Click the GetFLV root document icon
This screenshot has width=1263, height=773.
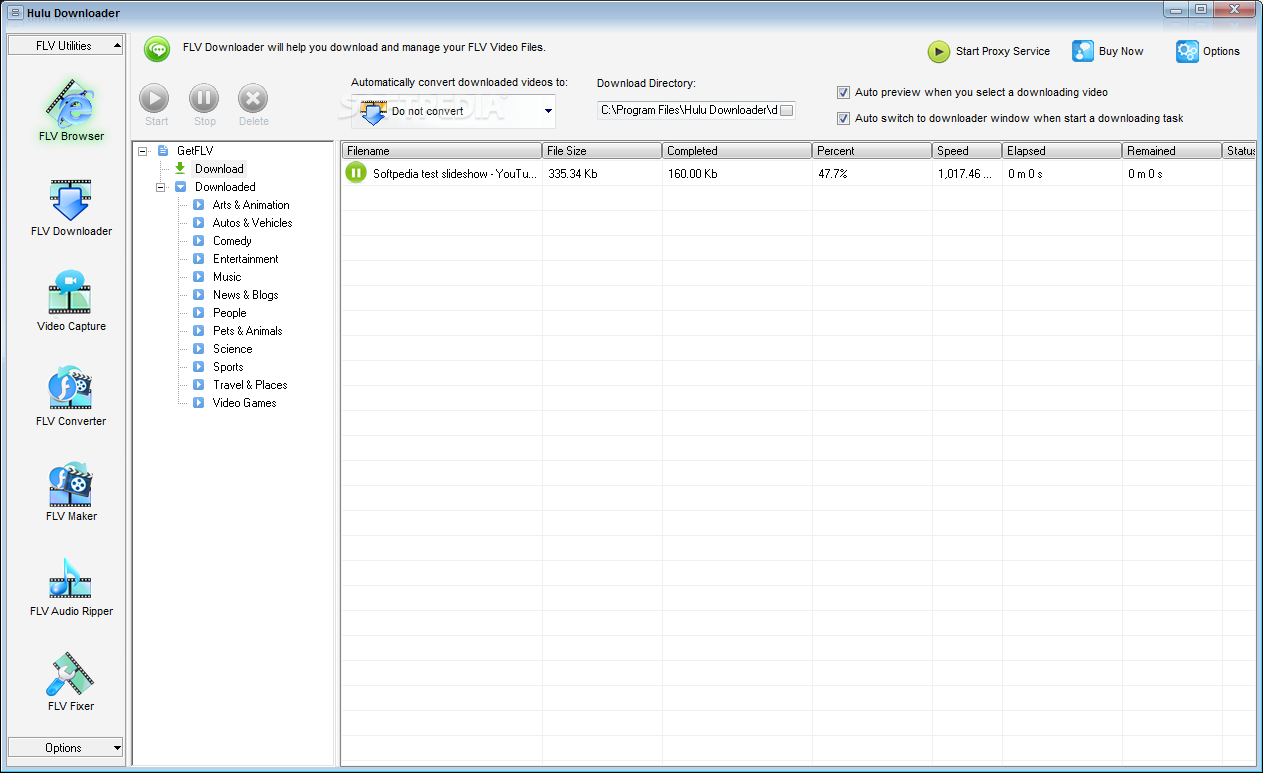tap(162, 151)
